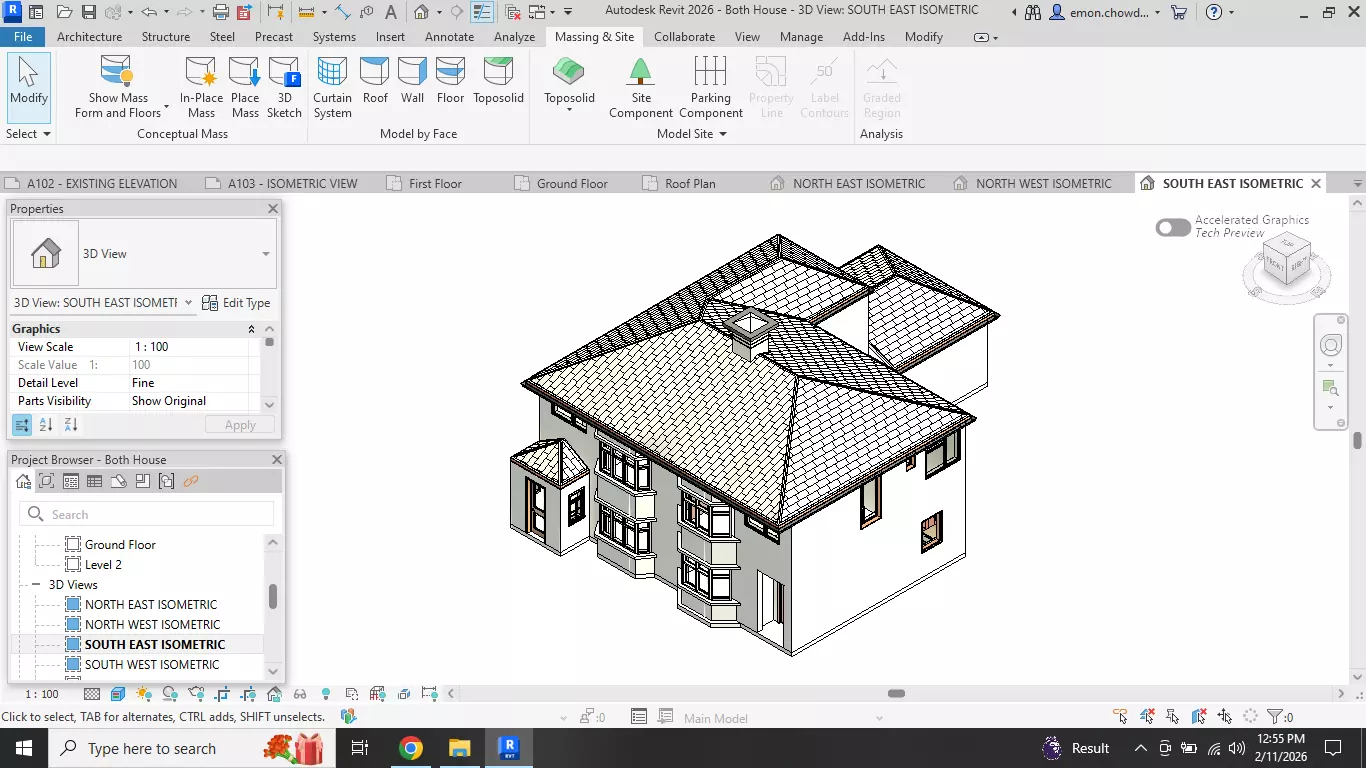Screen dimensions: 1366x768
Task: Choose Toposolid in Model by Face panel
Action: pos(498,80)
